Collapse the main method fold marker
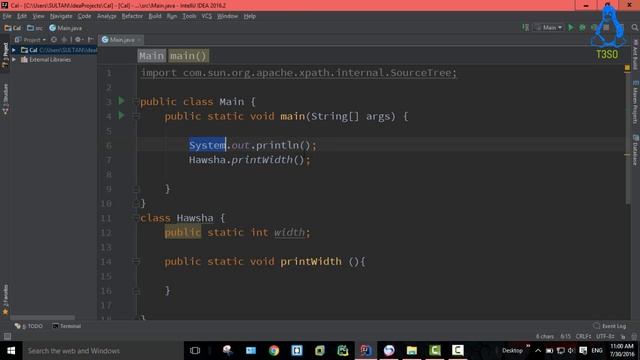Image resolution: width=640 pixels, height=360 pixels. click(x=136, y=116)
